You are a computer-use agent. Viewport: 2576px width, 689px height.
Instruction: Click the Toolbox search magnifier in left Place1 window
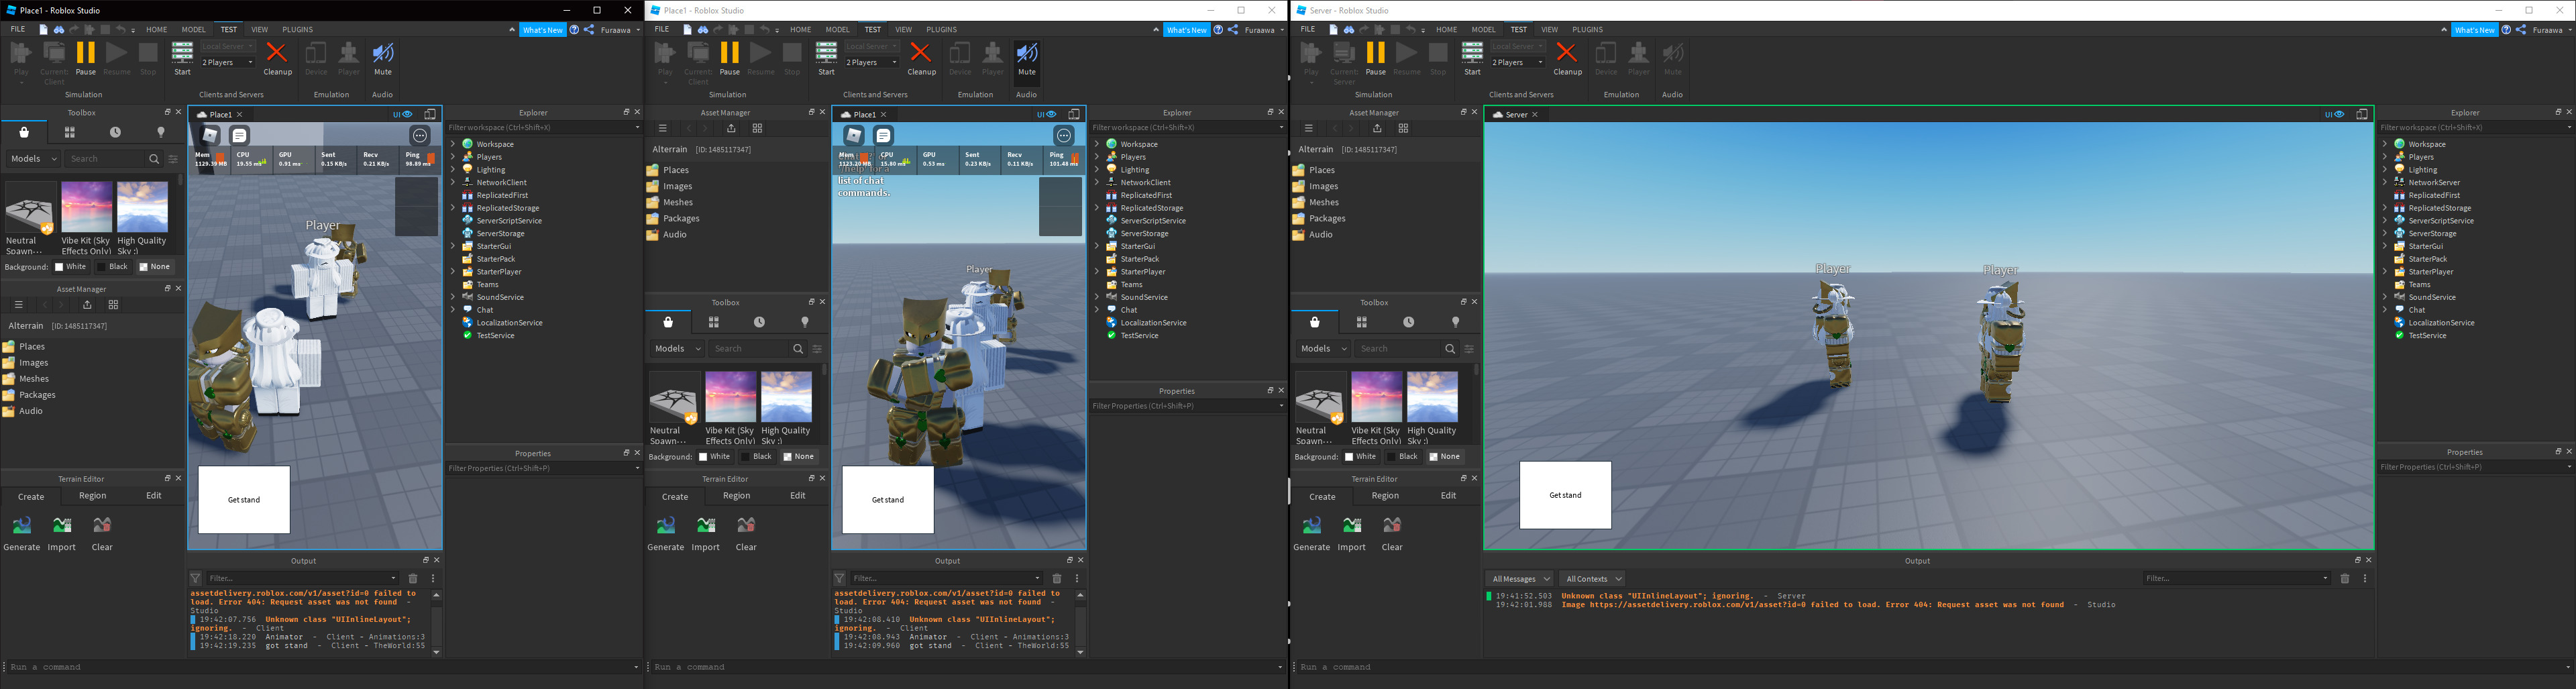(154, 158)
